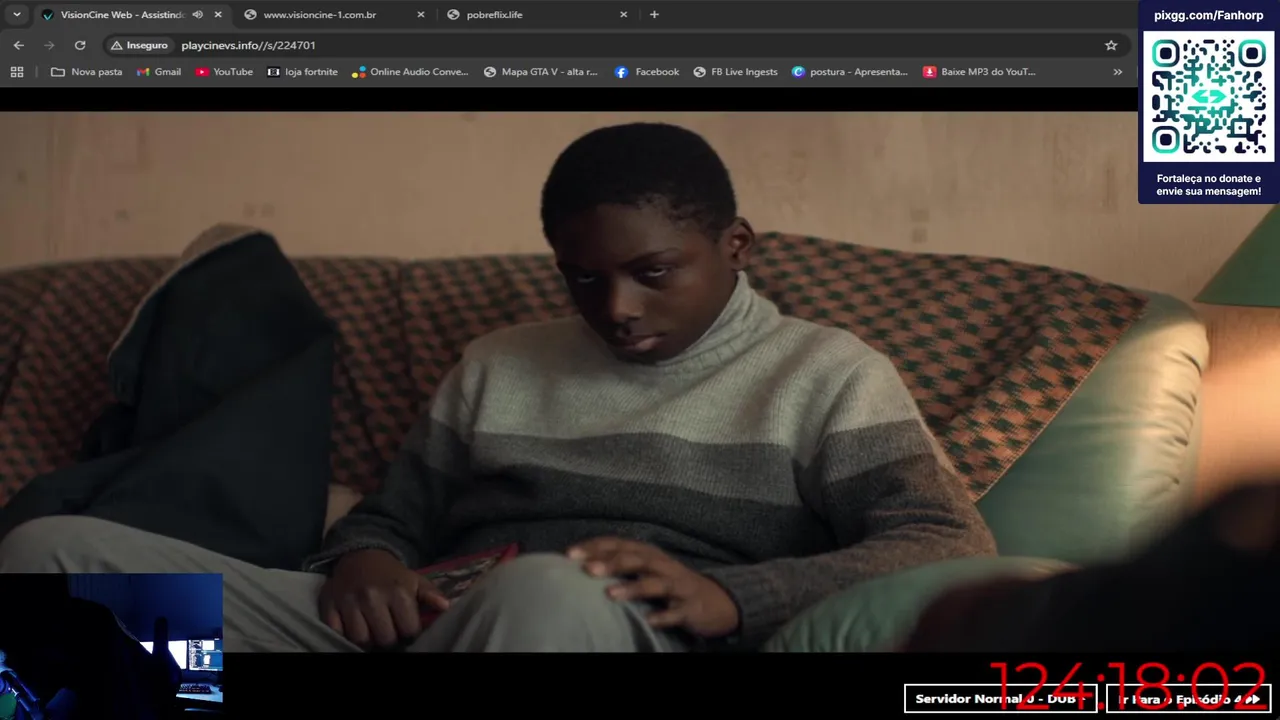Select the Servidor Normal J - DUB button
Screen dimensions: 1280x720
tap(1000, 699)
